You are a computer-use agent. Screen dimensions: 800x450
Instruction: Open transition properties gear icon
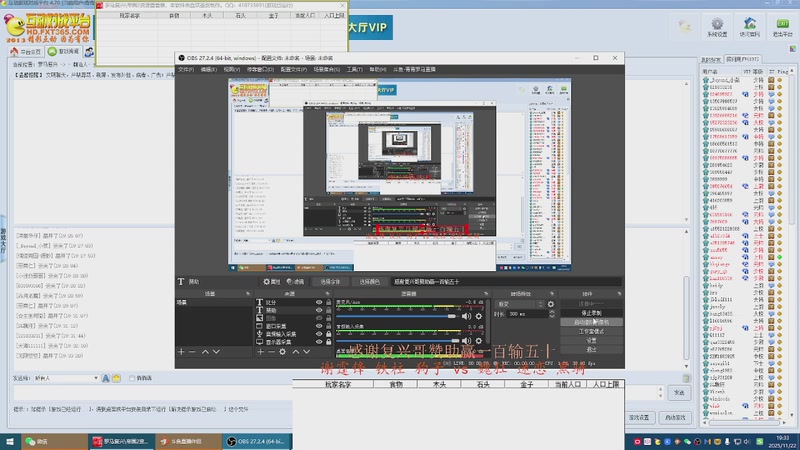coord(551,304)
